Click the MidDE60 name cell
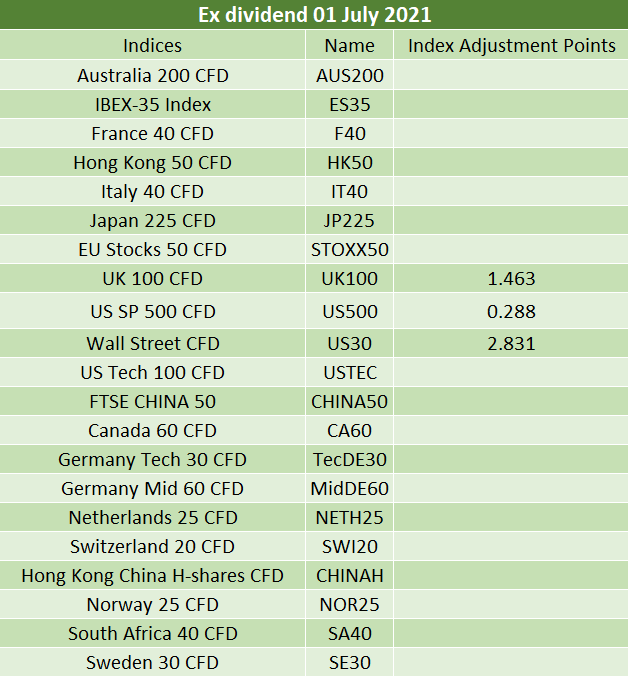628x676 pixels. click(x=350, y=488)
